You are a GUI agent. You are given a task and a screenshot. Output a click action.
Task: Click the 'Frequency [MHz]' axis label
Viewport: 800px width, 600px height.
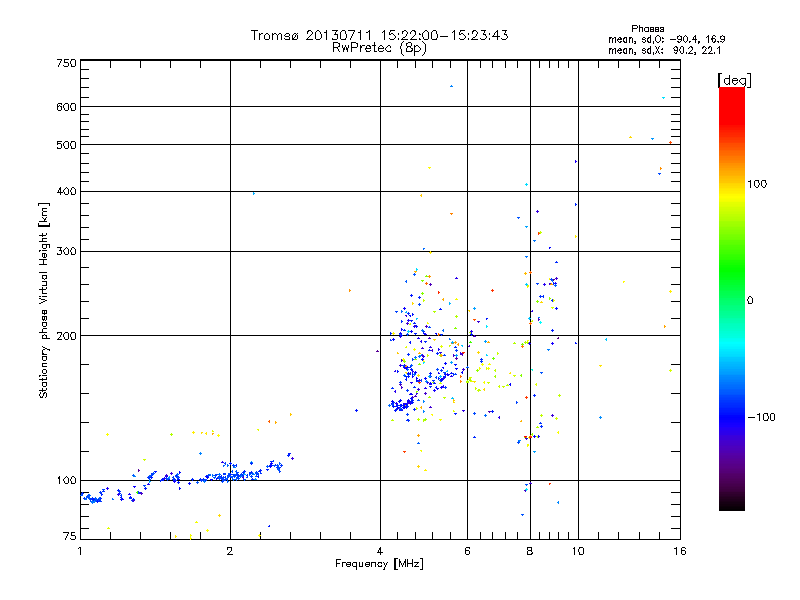coord(379,564)
